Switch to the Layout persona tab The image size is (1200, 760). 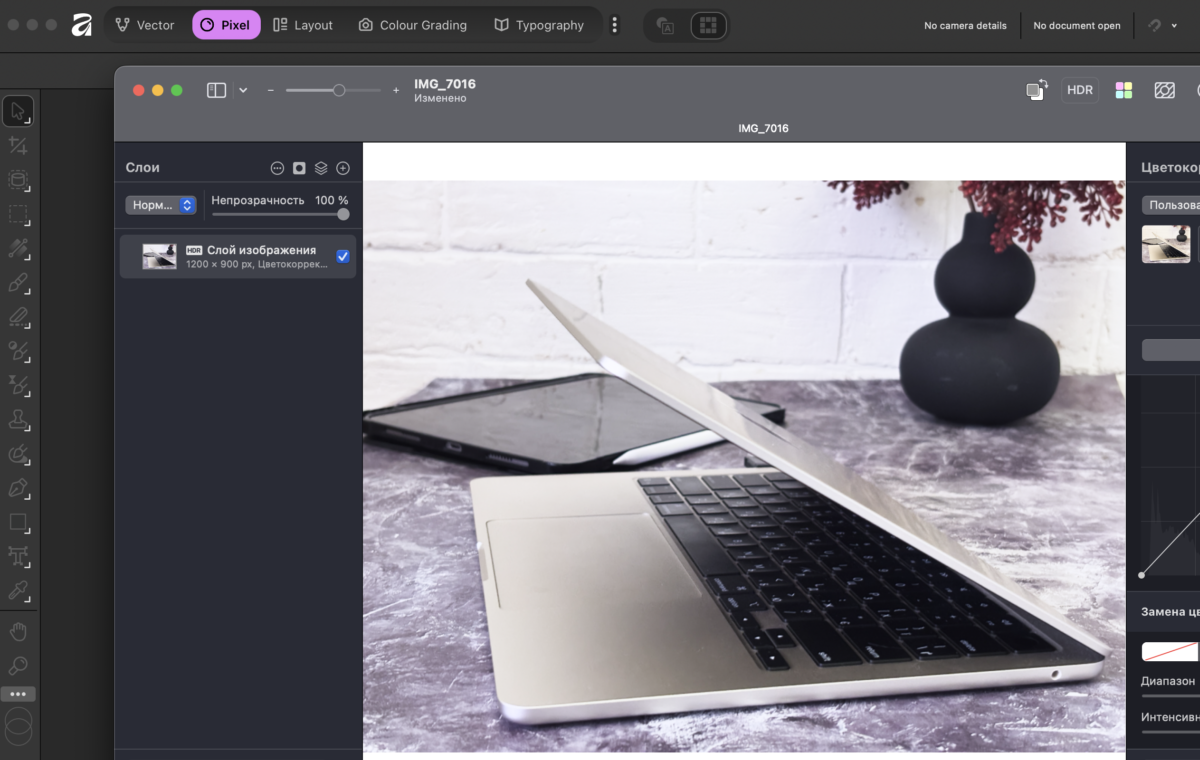(303, 25)
